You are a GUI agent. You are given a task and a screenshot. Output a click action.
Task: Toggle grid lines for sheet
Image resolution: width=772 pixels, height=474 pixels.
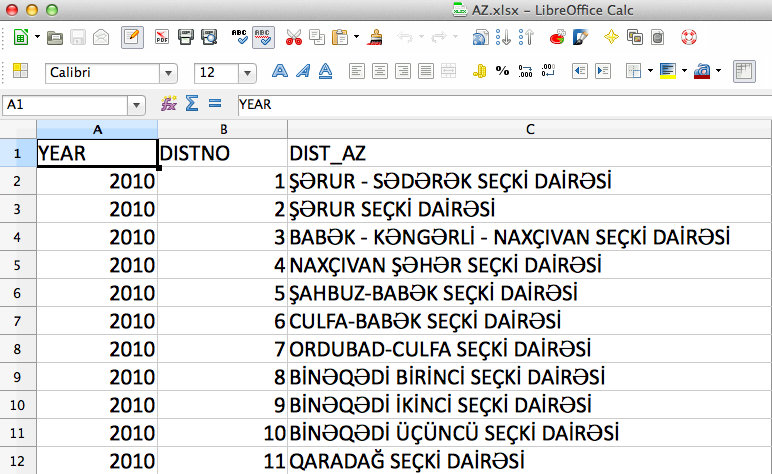pos(742,71)
